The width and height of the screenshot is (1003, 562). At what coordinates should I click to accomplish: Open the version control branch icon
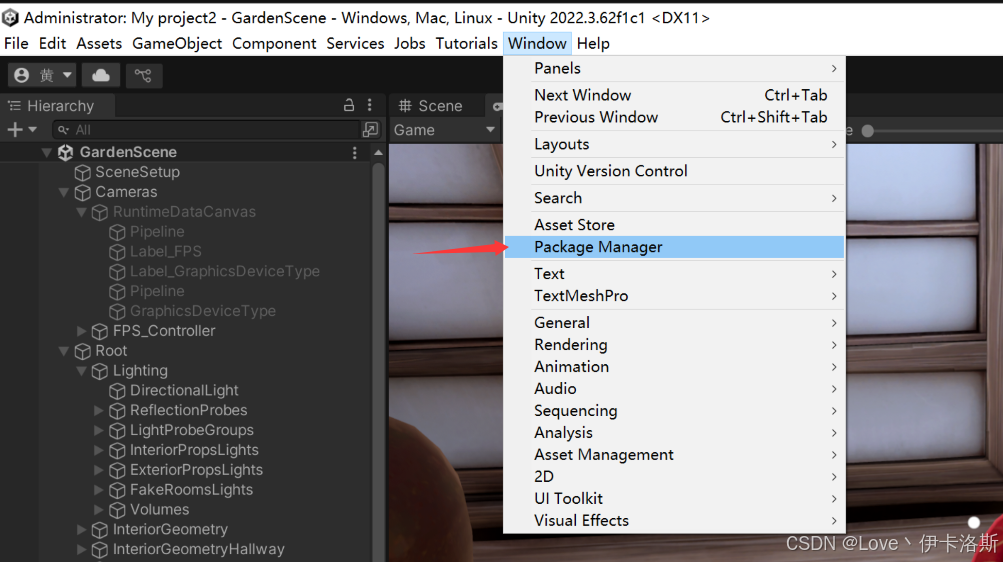[x=143, y=75]
